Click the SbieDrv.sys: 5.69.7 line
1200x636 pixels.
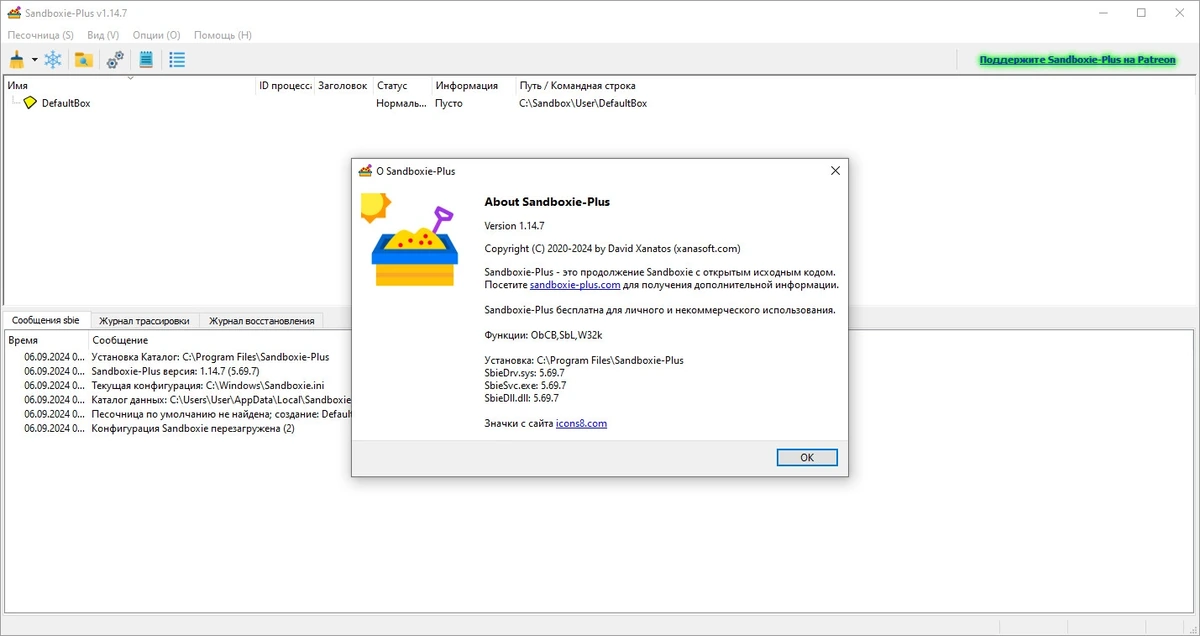click(x=525, y=372)
